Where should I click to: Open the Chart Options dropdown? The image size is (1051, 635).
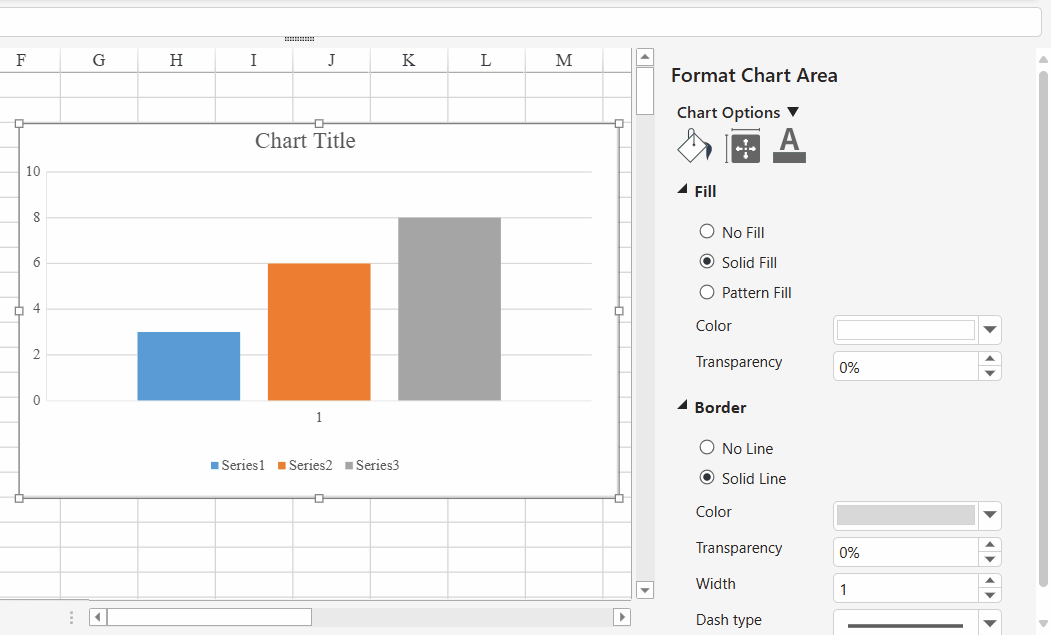(738, 112)
